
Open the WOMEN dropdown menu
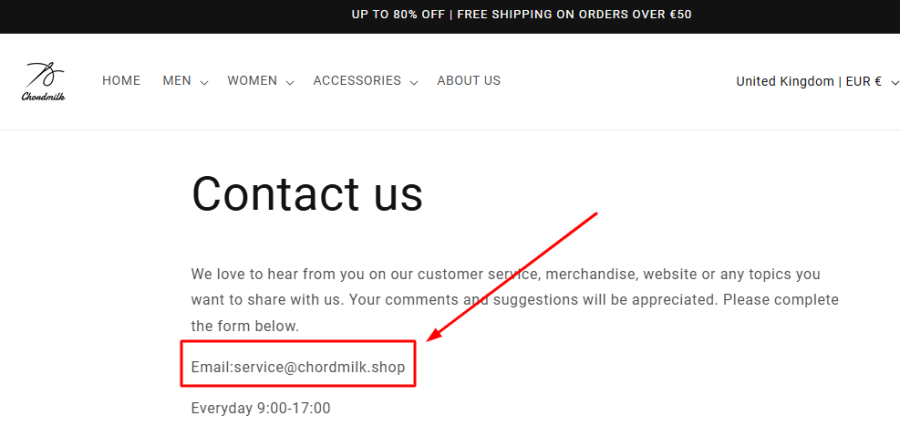tap(252, 81)
